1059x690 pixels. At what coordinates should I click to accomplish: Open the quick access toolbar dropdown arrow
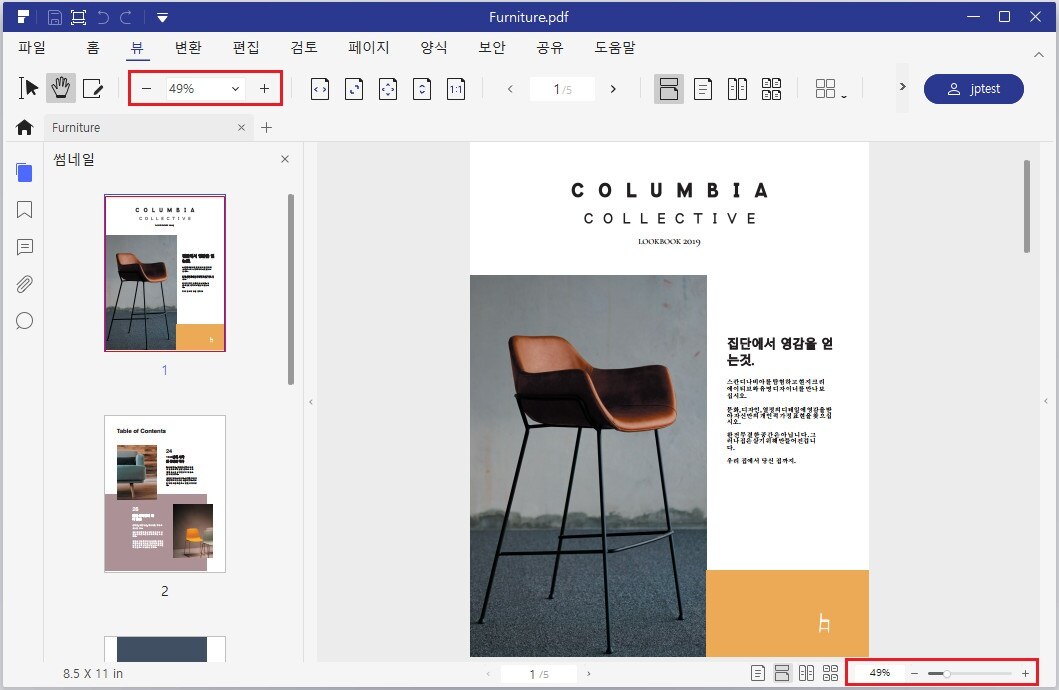coord(162,18)
